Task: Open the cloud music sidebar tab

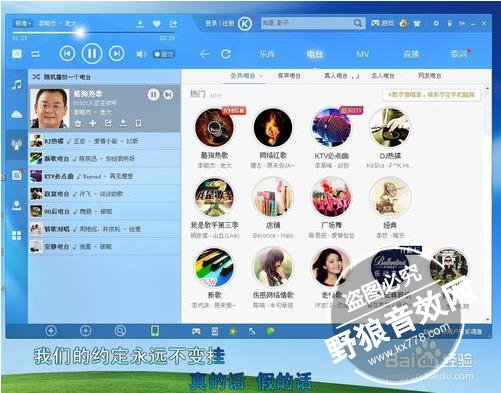Action: [17, 115]
